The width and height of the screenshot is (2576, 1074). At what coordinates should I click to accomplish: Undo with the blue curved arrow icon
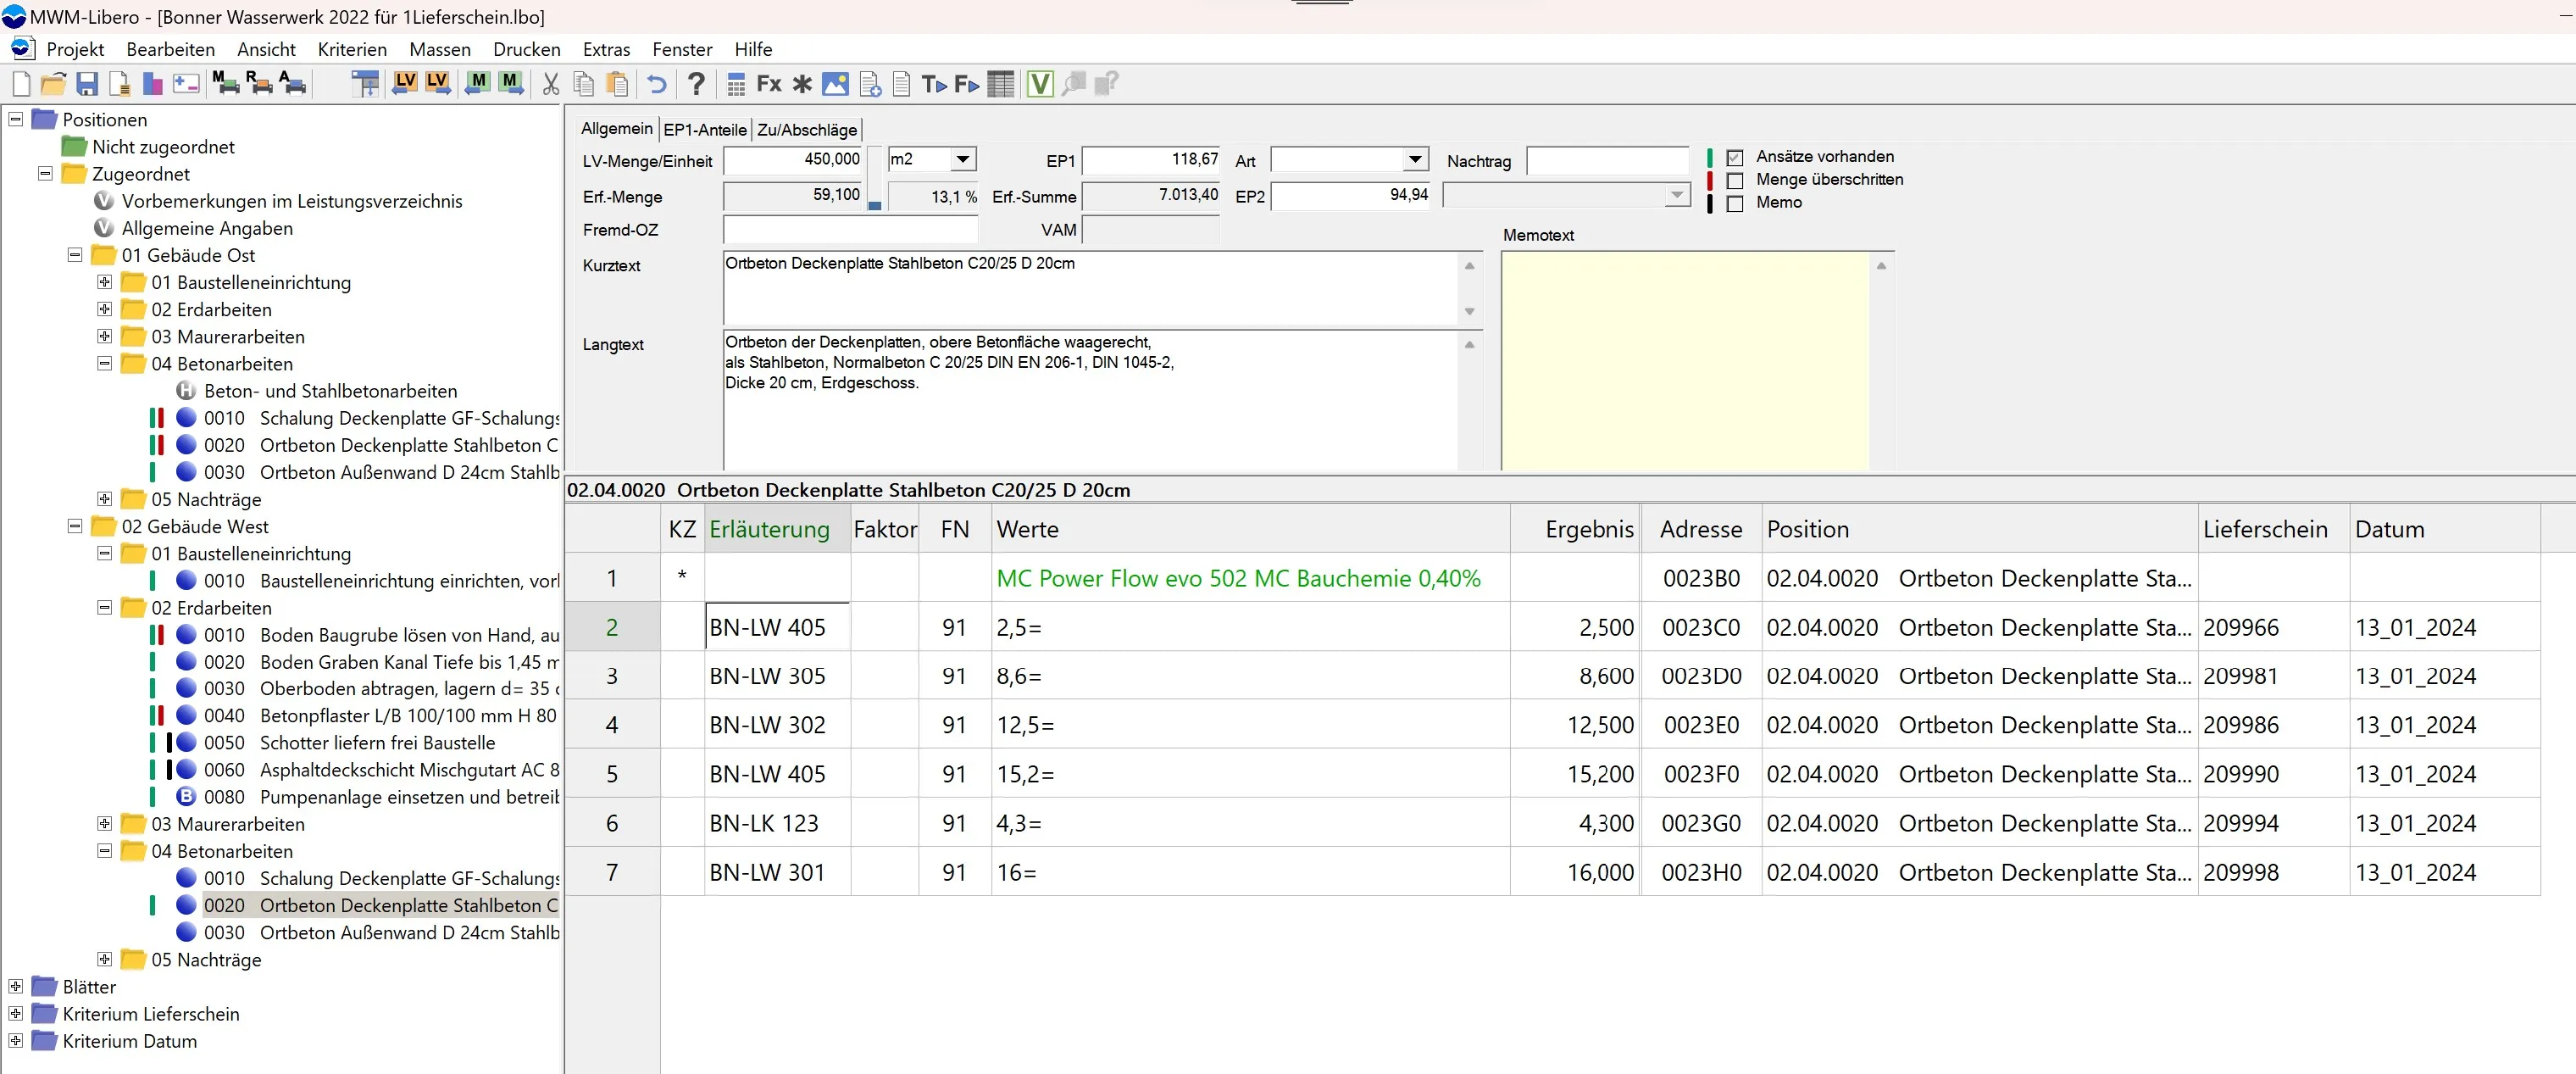click(x=657, y=84)
